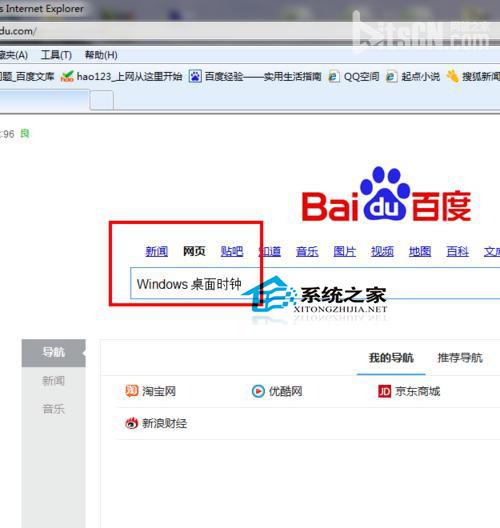Click the 音乐 link above search box
The height and width of the screenshot is (528, 500).
pyautogui.click(x=307, y=251)
